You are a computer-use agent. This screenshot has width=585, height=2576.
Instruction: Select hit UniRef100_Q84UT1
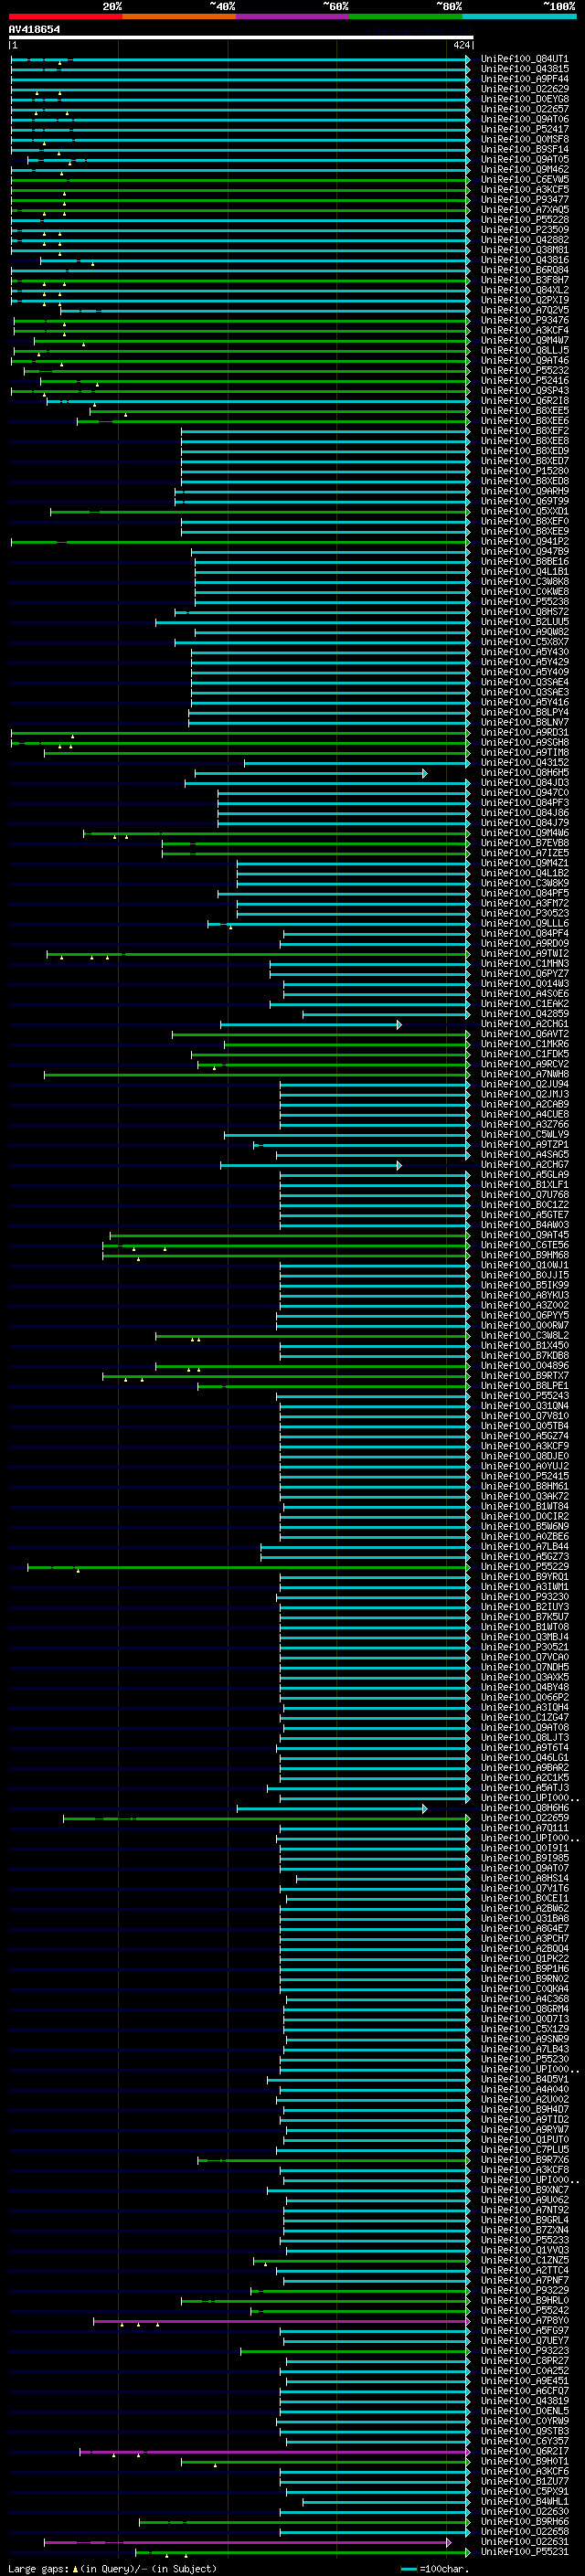524,59
